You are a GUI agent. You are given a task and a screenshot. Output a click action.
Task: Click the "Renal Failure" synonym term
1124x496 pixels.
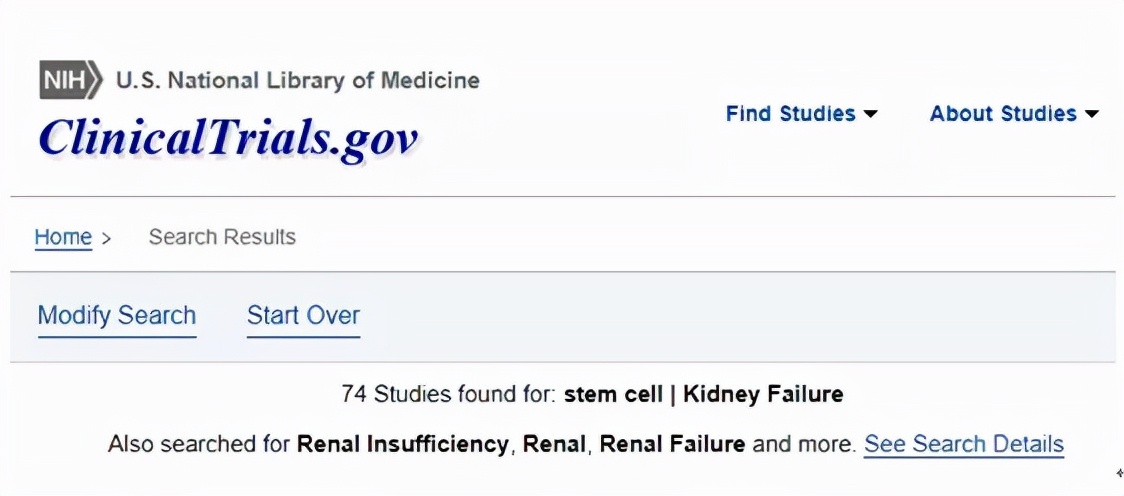click(672, 444)
